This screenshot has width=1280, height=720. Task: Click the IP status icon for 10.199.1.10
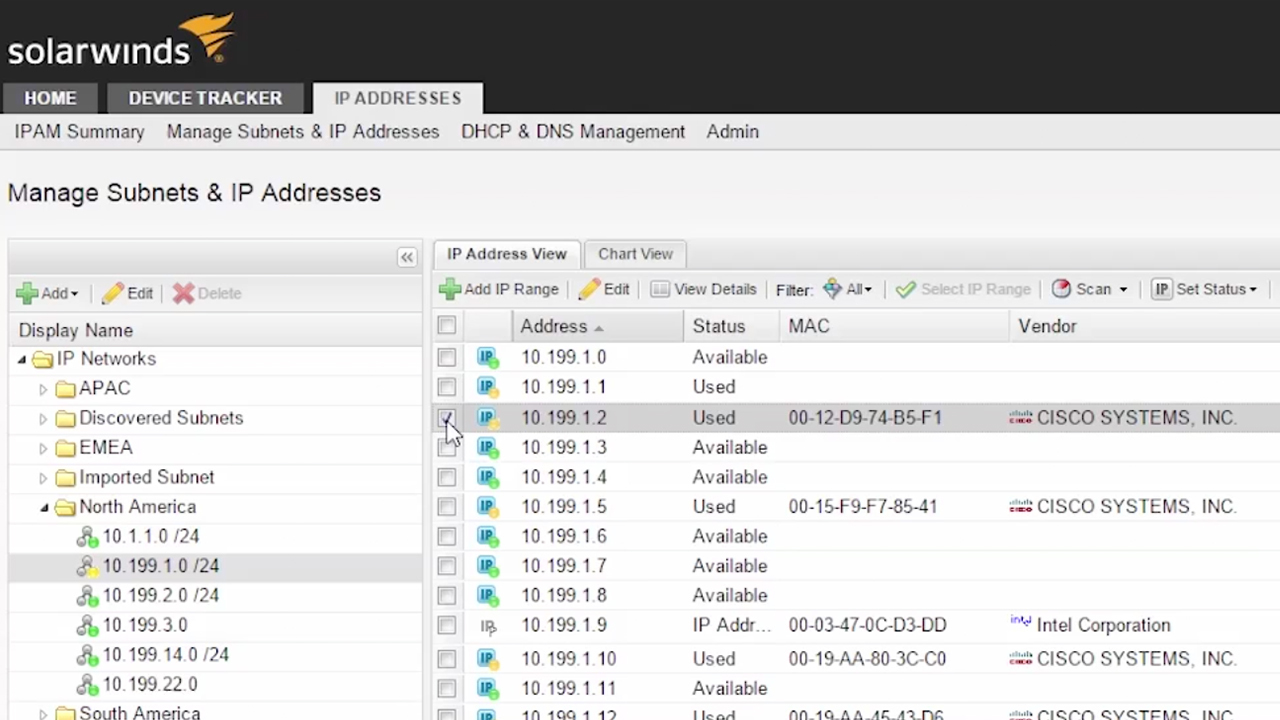(487, 658)
